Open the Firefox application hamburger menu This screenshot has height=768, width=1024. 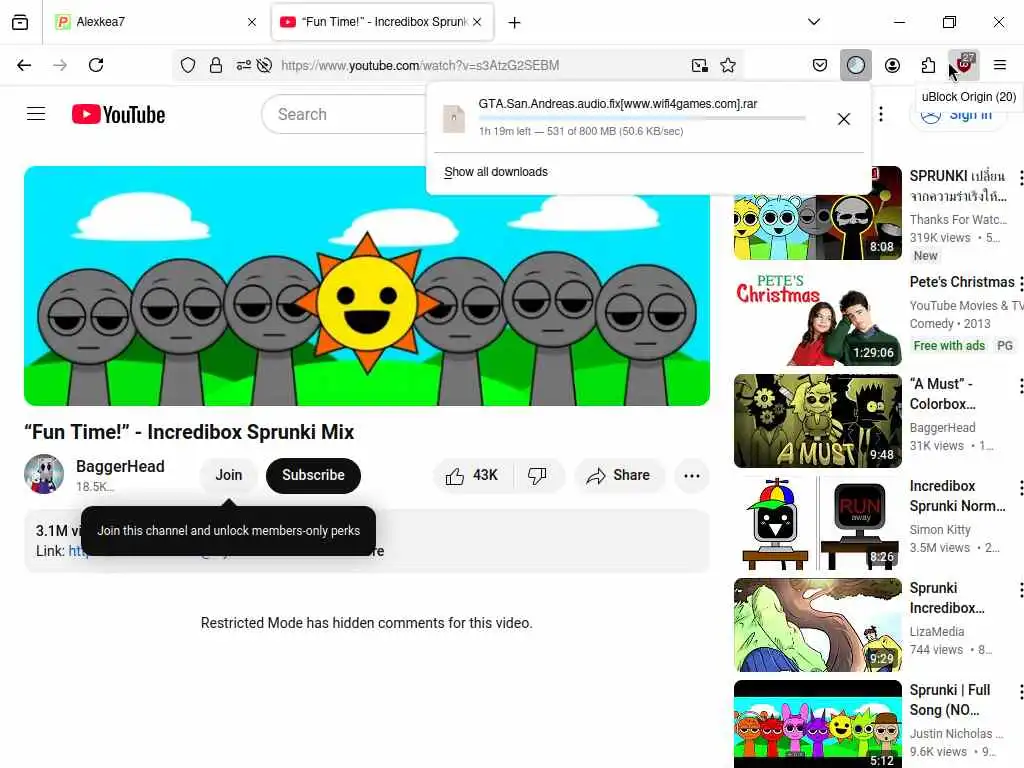(999, 65)
